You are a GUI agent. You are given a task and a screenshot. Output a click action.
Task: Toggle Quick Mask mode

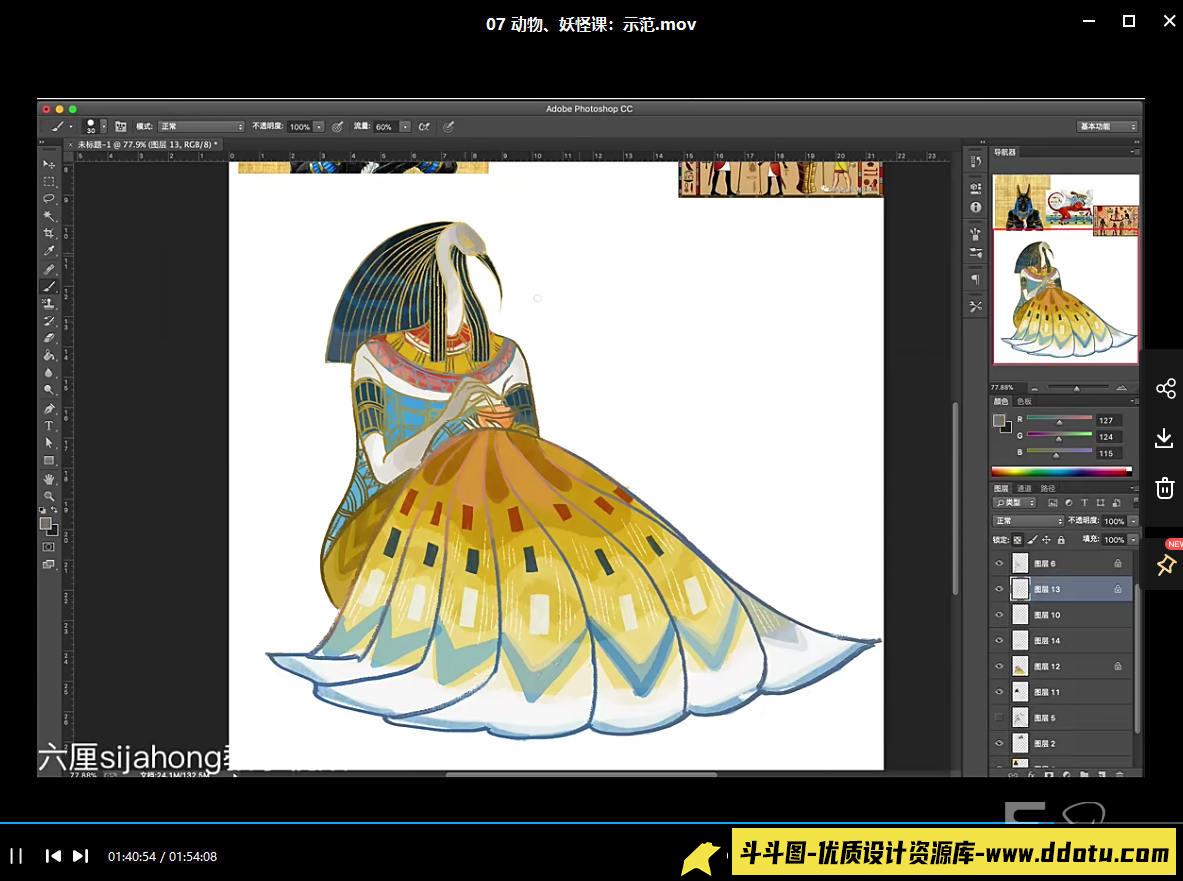point(49,547)
